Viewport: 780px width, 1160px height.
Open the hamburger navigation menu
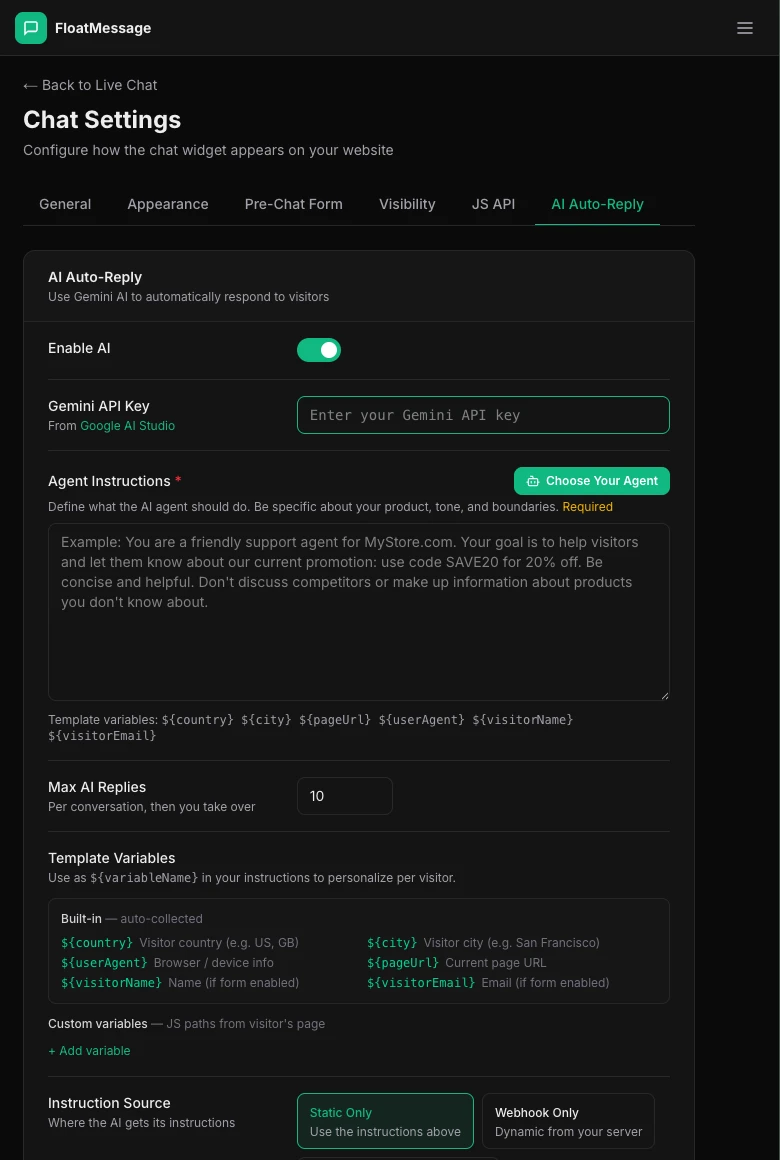click(745, 28)
